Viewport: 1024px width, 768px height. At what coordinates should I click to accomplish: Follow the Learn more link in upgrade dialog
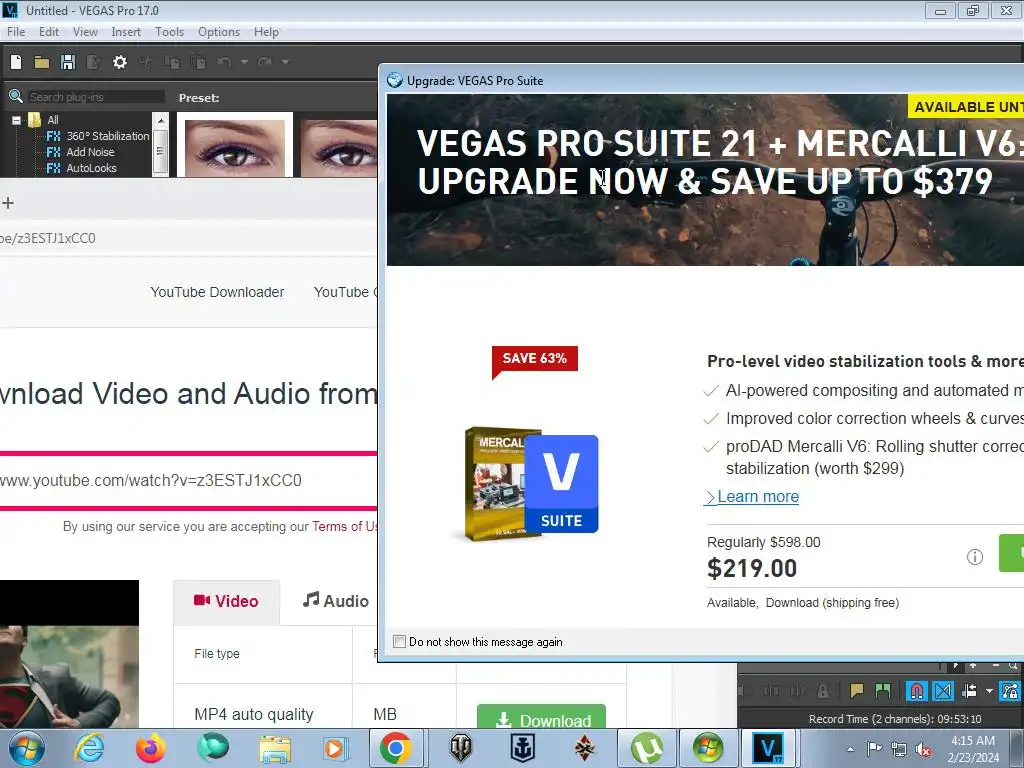pyautogui.click(x=758, y=497)
